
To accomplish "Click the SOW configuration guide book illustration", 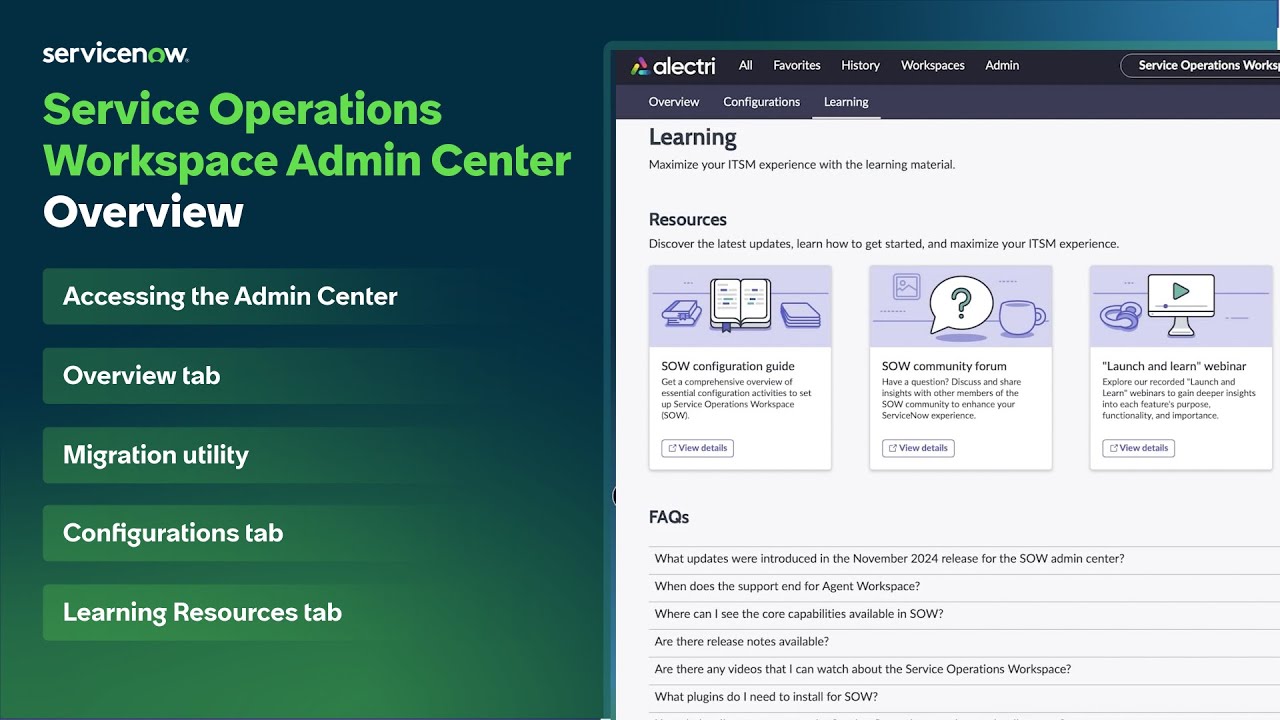I will 740,306.
